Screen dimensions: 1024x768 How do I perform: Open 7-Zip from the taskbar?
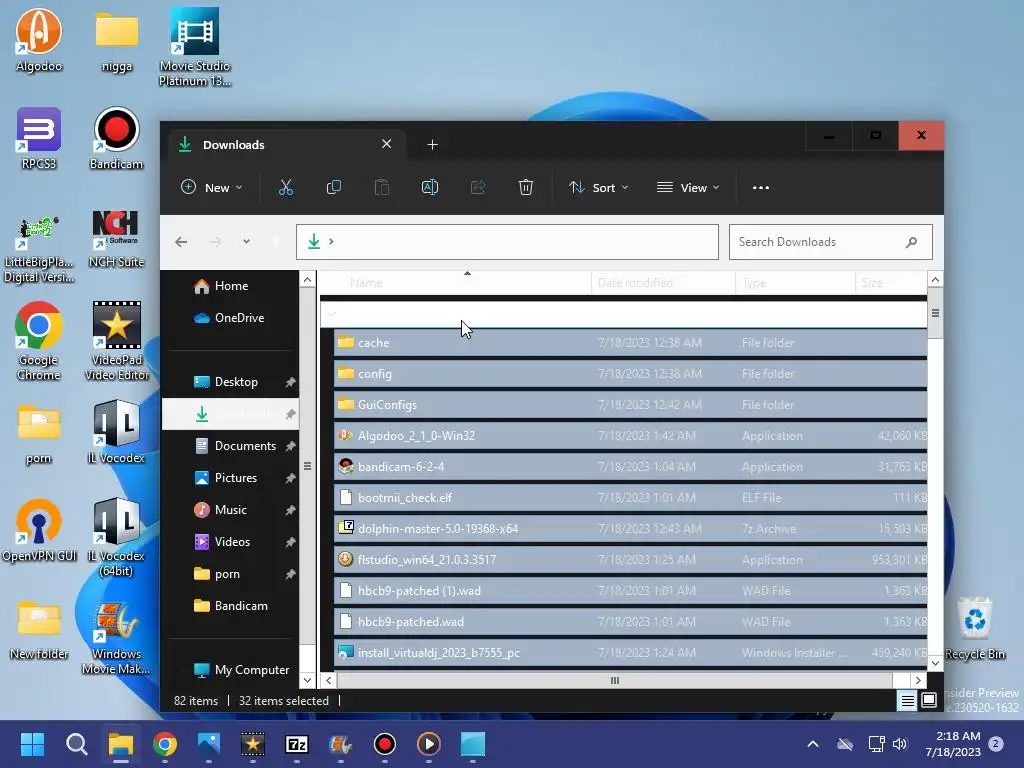[296, 744]
